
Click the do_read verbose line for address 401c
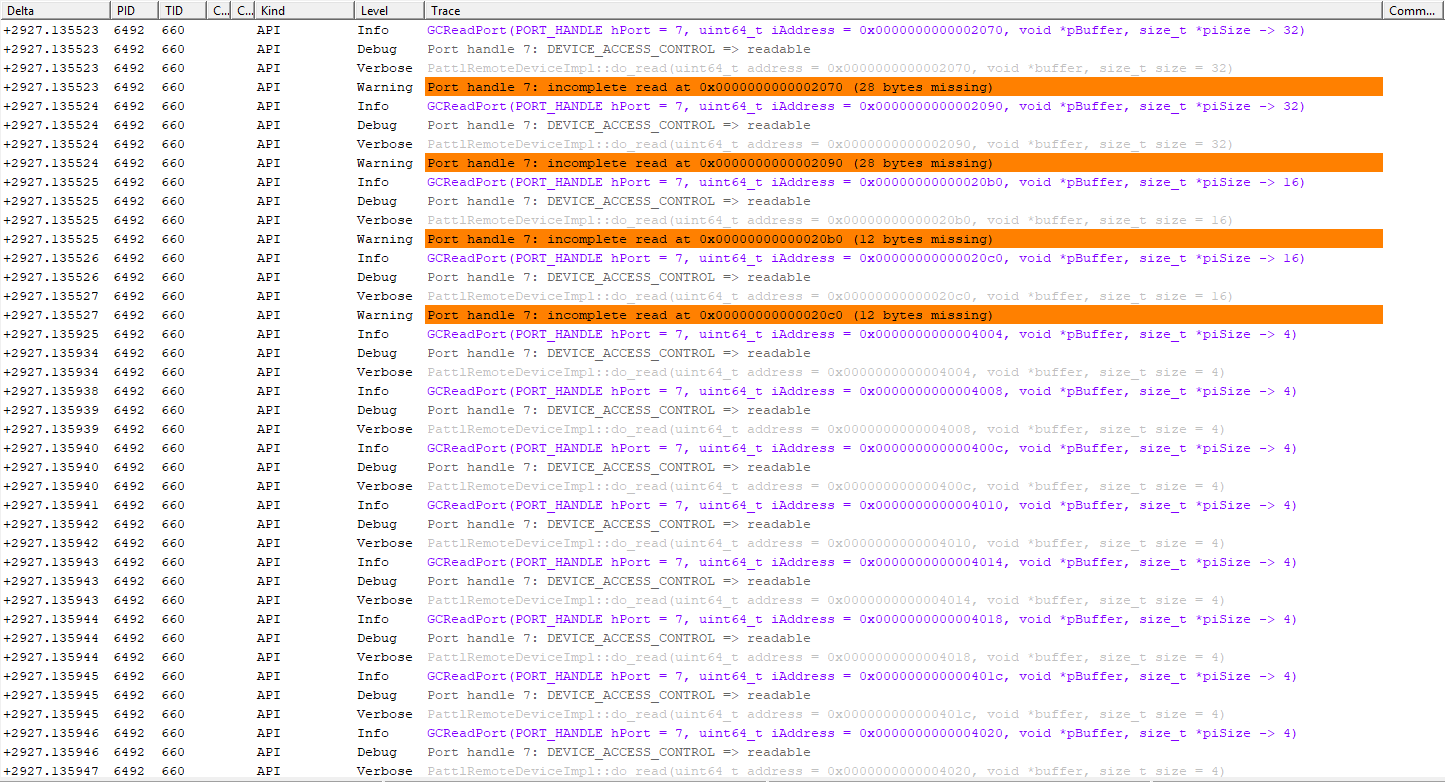pos(825,714)
